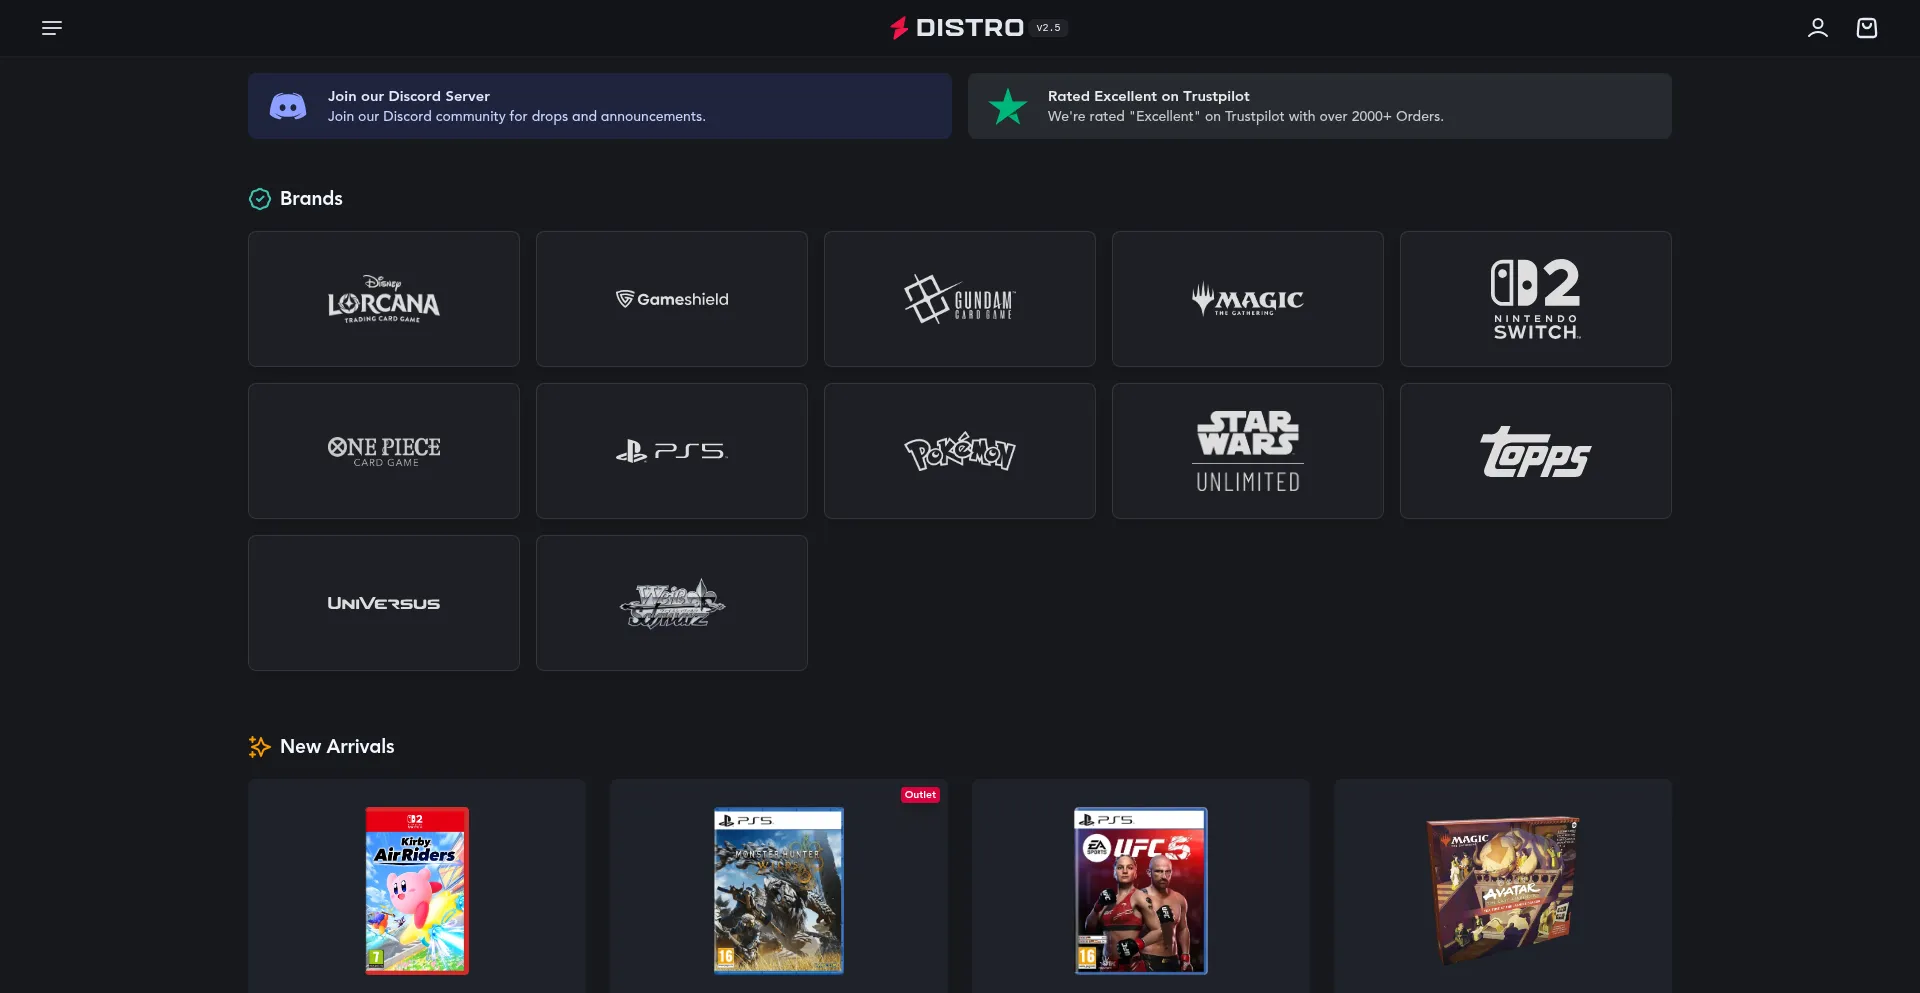Open the Pokémon brand tile

[x=959, y=451]
